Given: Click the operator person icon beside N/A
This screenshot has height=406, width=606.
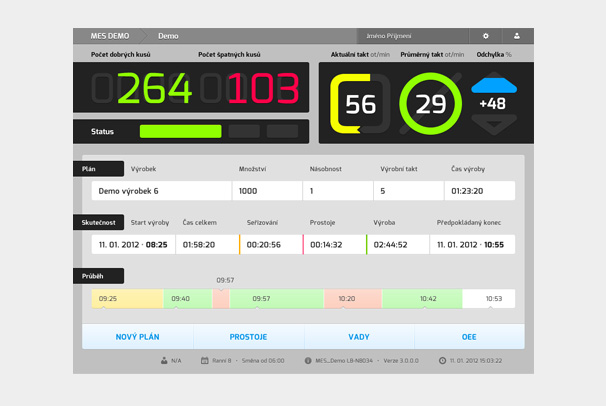Looking at the screenshot, I should 163,360.
